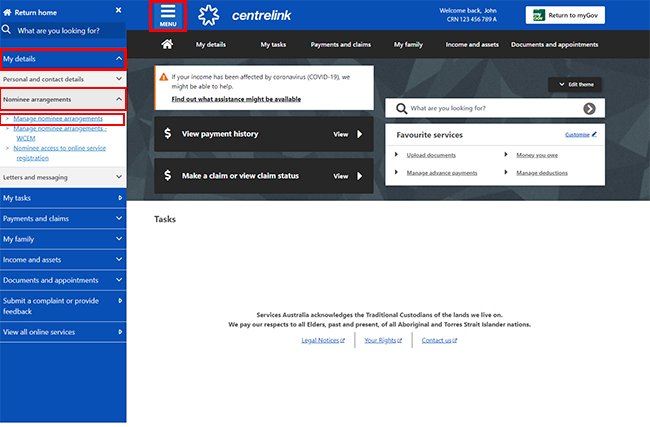
Task: Open My tasks in the sidebar
Action: tap(63, 198)
